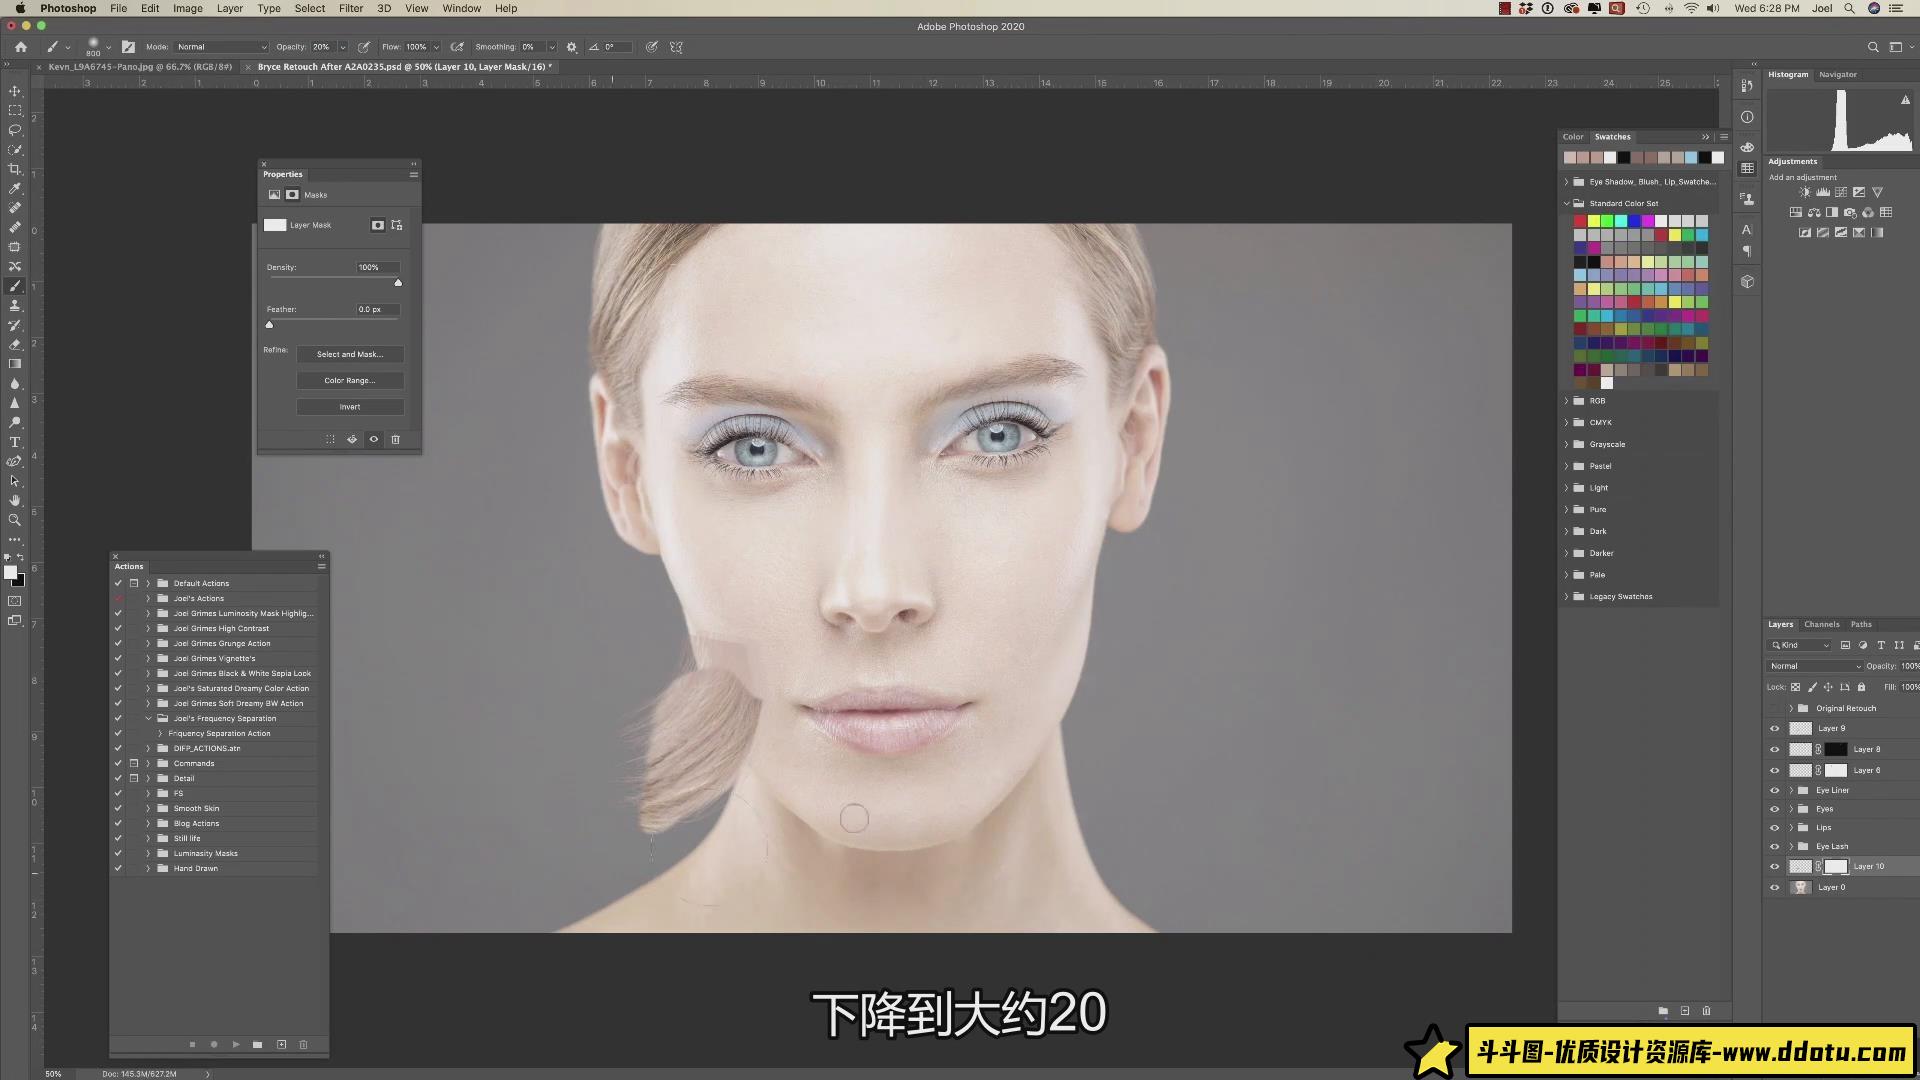Viewport: 1920px width, 1080px height.
Task: Expand Legacy Swatches folder
Action: (x=1567, y=597)
